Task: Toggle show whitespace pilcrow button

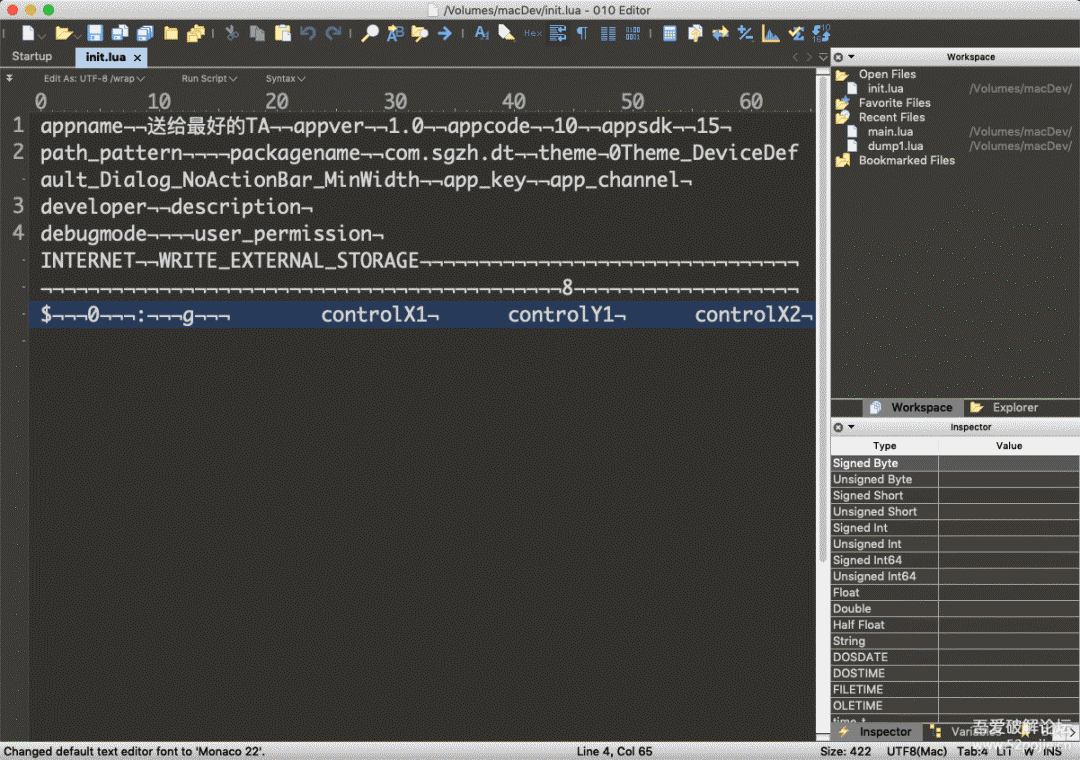Action: [582, 33]
